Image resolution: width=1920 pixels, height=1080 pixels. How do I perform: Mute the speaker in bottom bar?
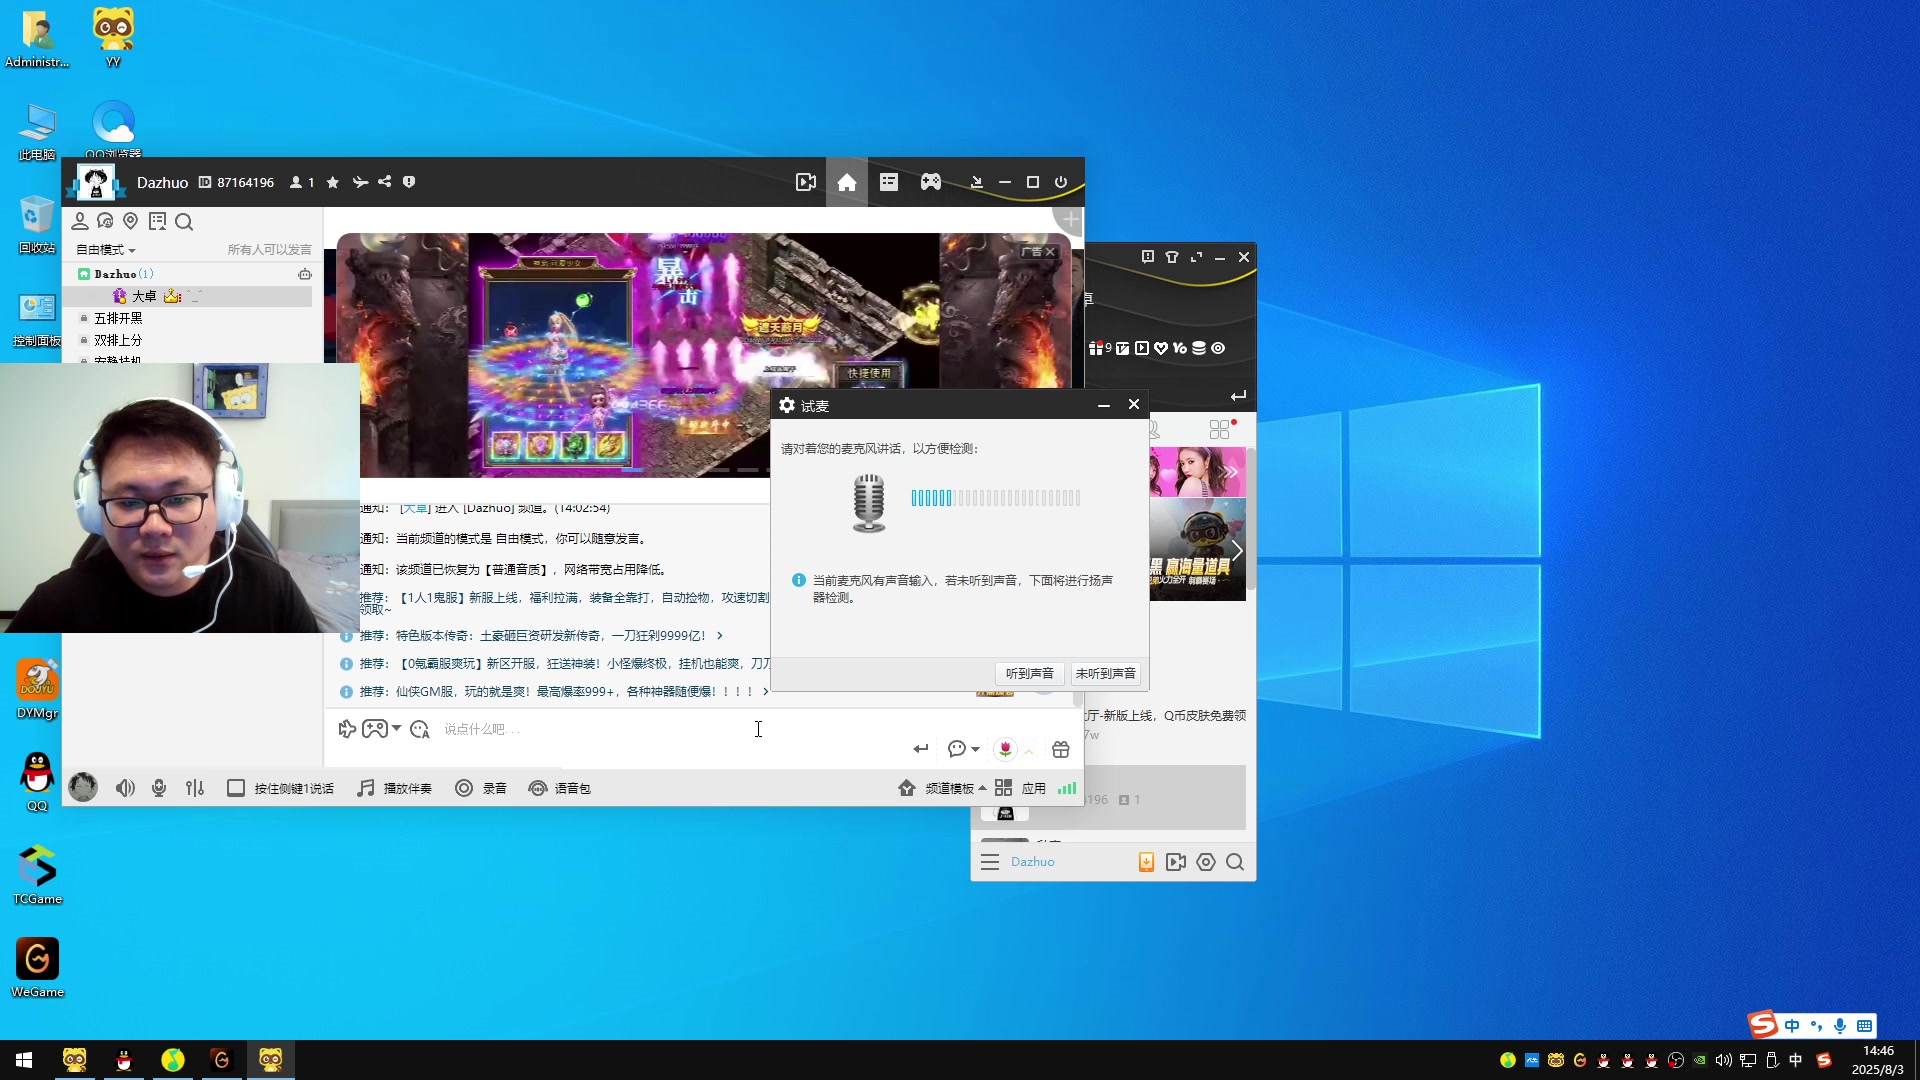125,788
